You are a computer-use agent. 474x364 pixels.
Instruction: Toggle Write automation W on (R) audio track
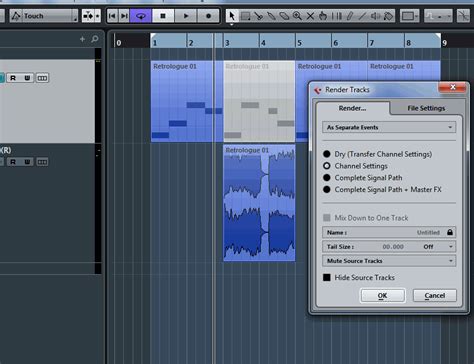(x=27, y=162)
